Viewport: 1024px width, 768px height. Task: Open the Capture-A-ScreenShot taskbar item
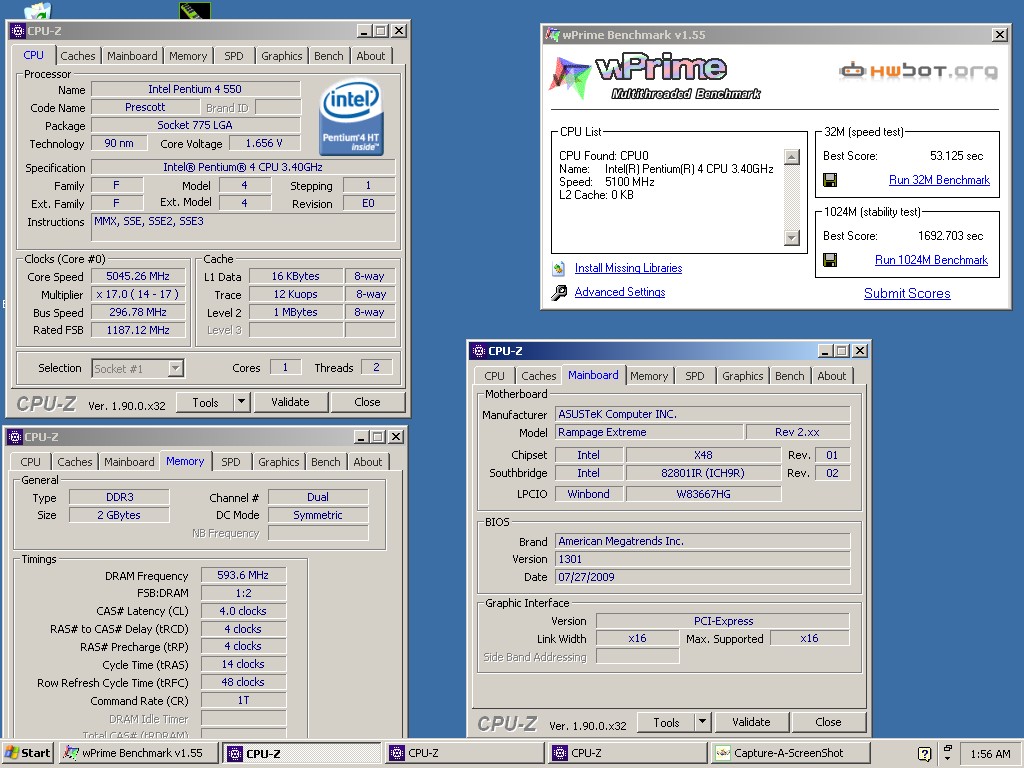pyautogui.click(x=790, y=753)
